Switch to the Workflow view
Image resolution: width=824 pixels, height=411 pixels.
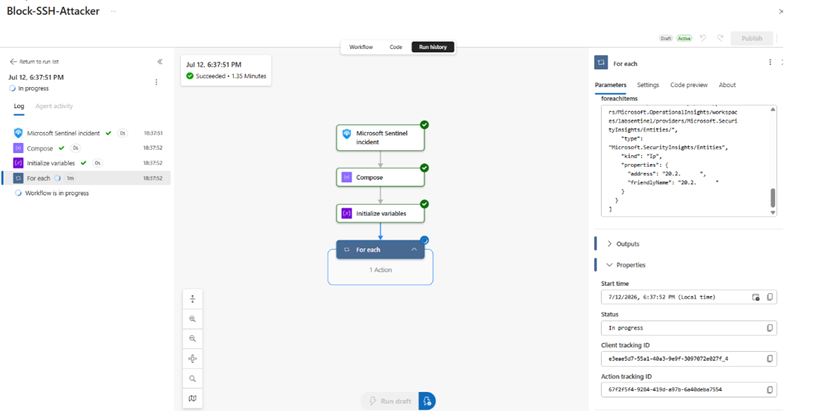coord(361,47)
